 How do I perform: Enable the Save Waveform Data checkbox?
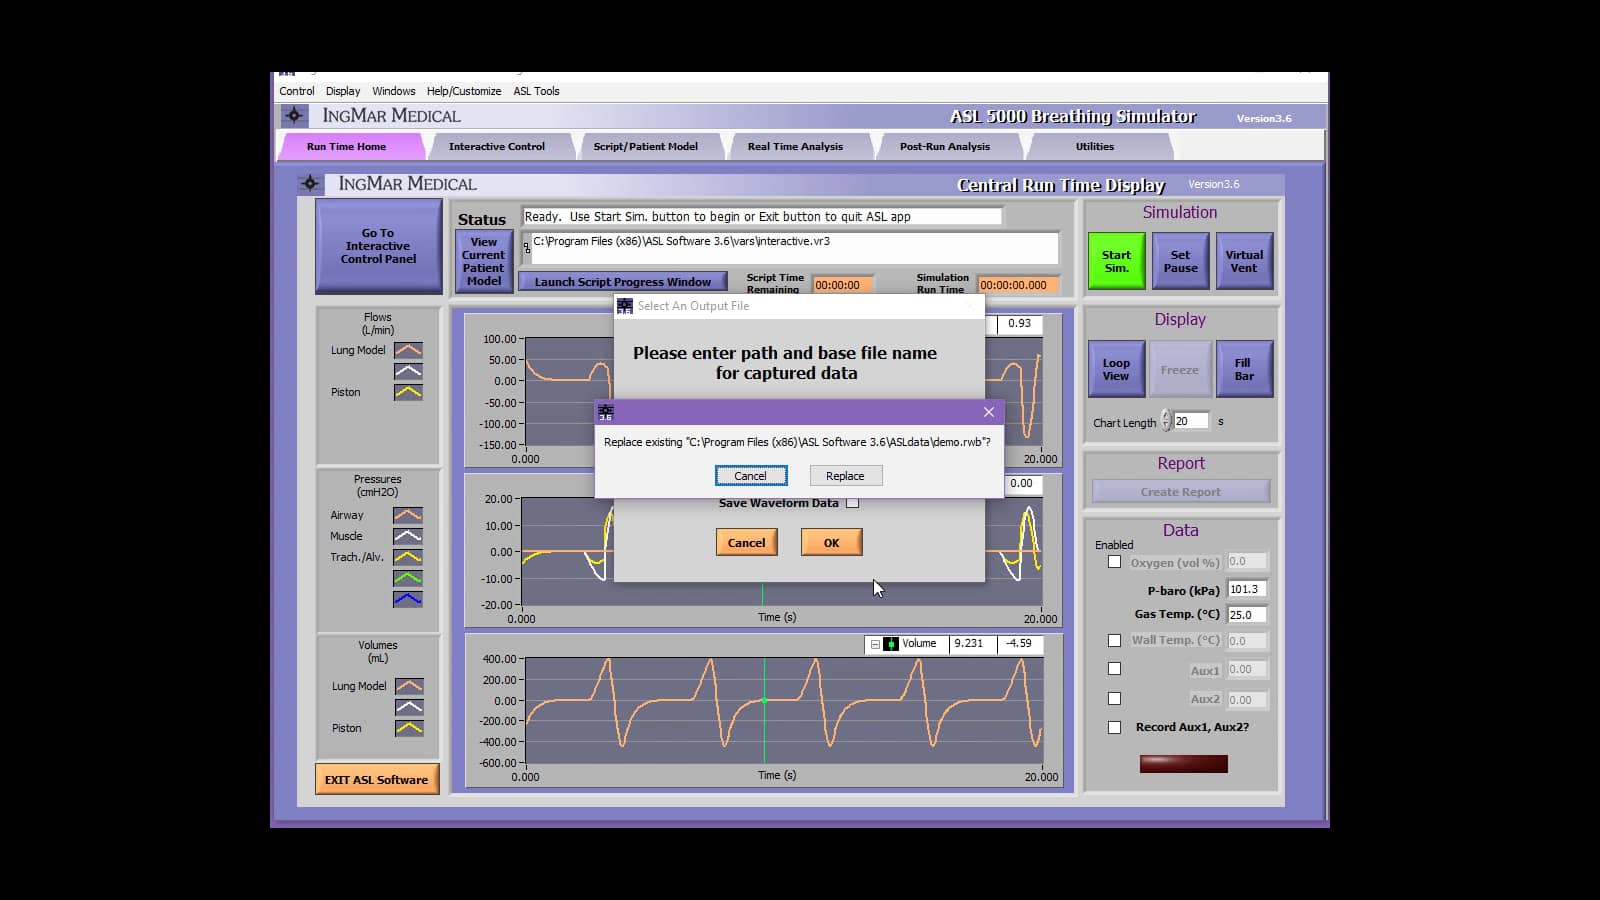853,502
